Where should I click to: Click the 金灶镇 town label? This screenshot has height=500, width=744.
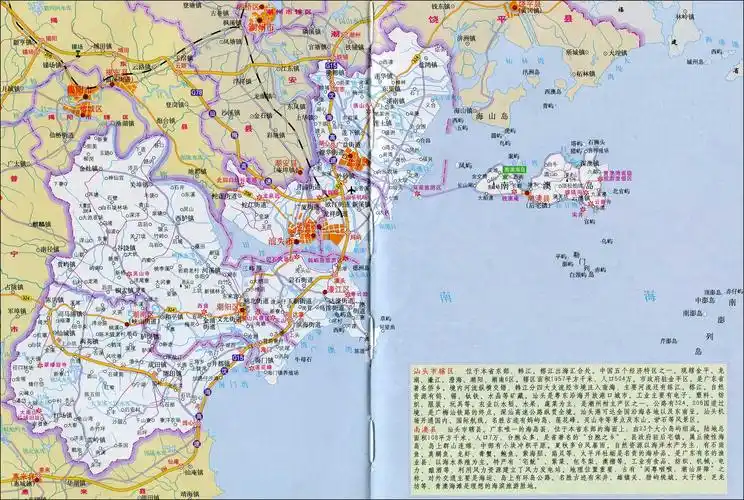coord(88,168)
